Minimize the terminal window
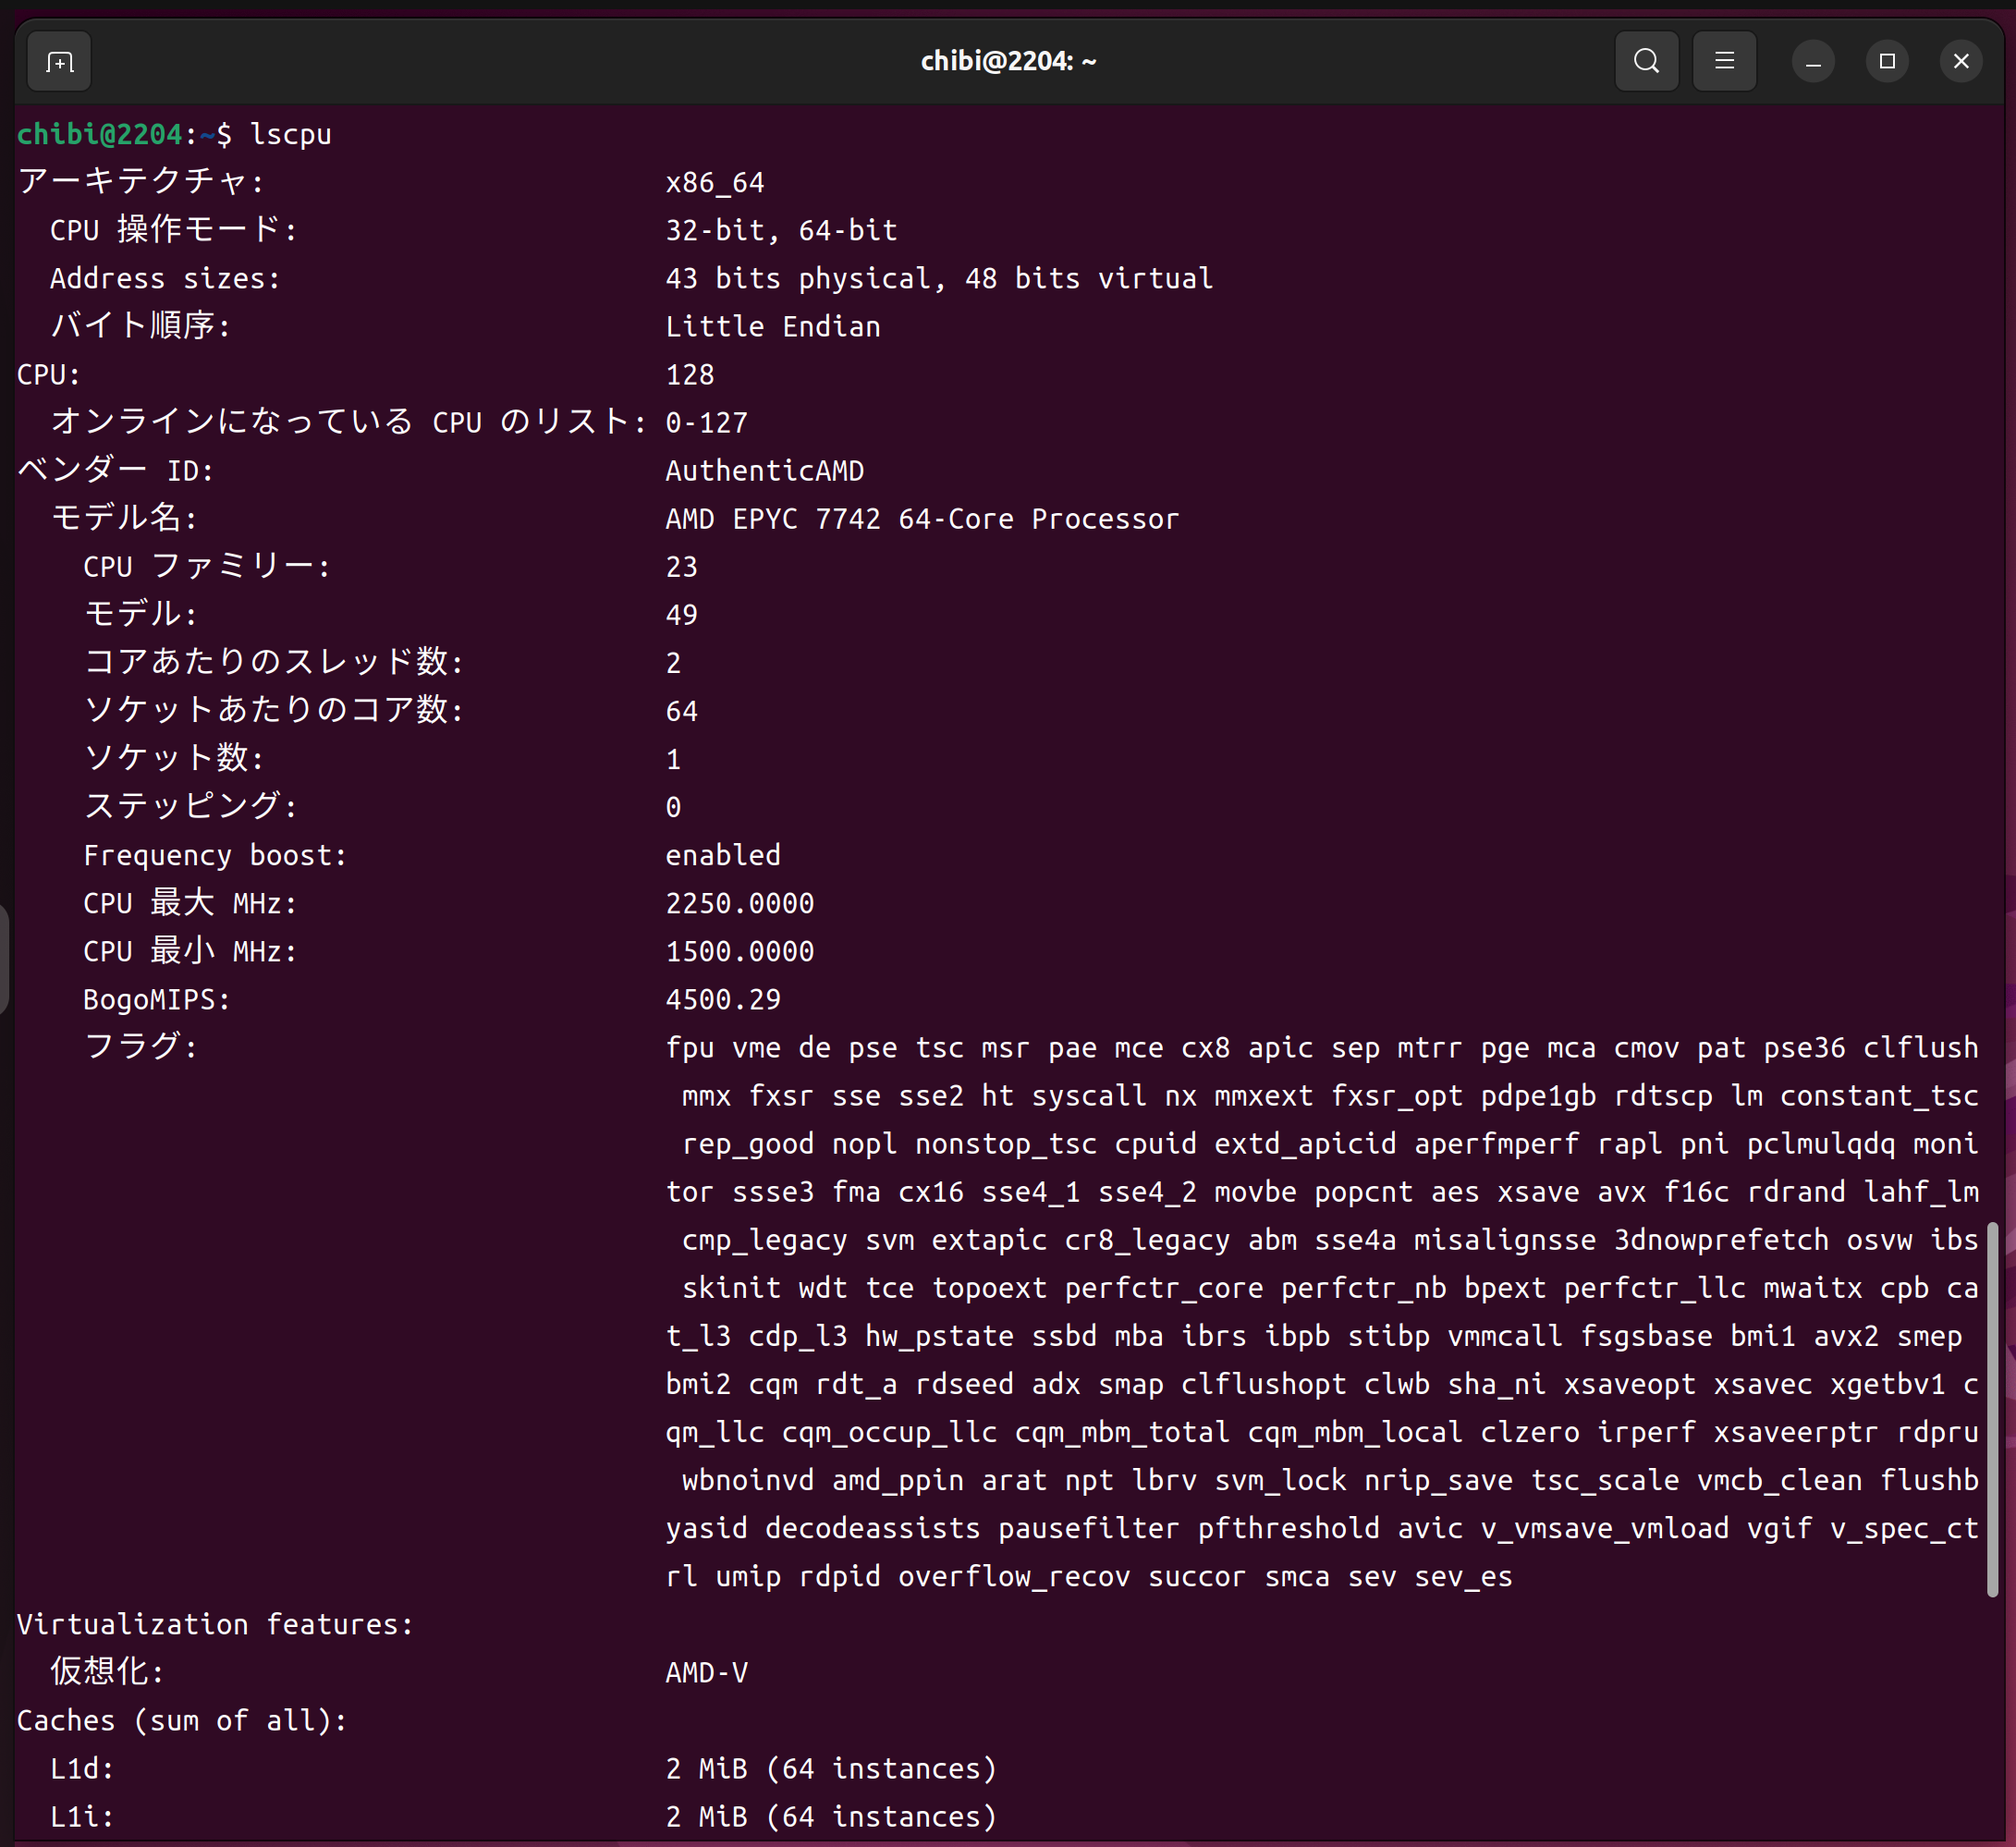 click(x=1812, y=62)
